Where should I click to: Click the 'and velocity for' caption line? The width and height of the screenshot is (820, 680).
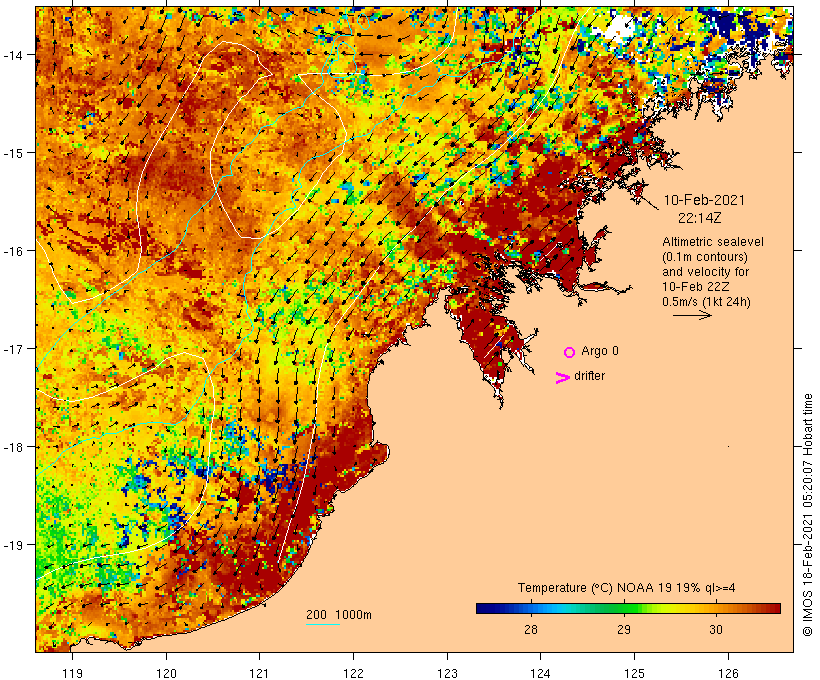click(x=705, y=271)
